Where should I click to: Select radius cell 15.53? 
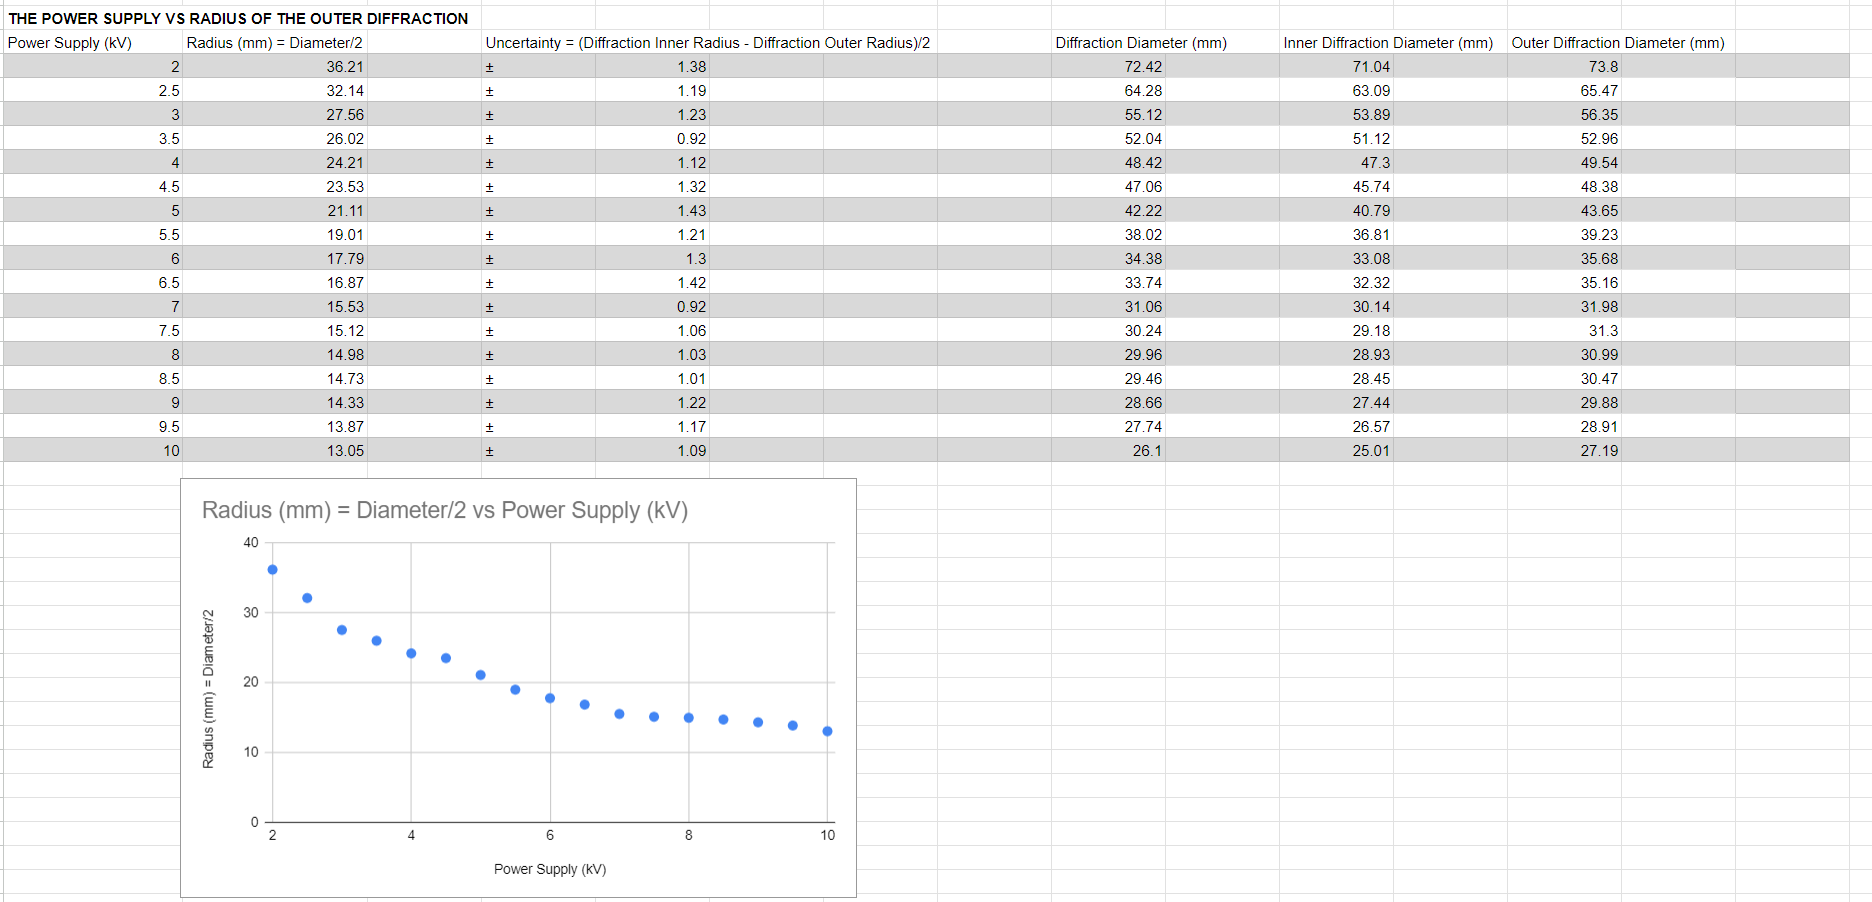(x=345, y=306)
